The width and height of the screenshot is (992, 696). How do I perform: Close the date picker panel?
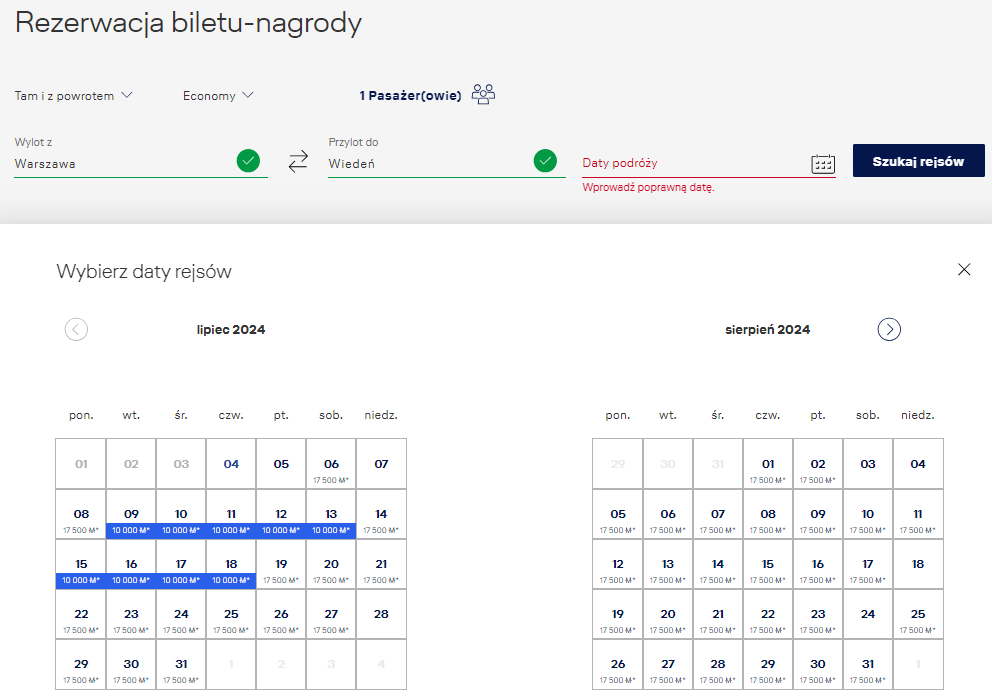[x=964, y=270]
